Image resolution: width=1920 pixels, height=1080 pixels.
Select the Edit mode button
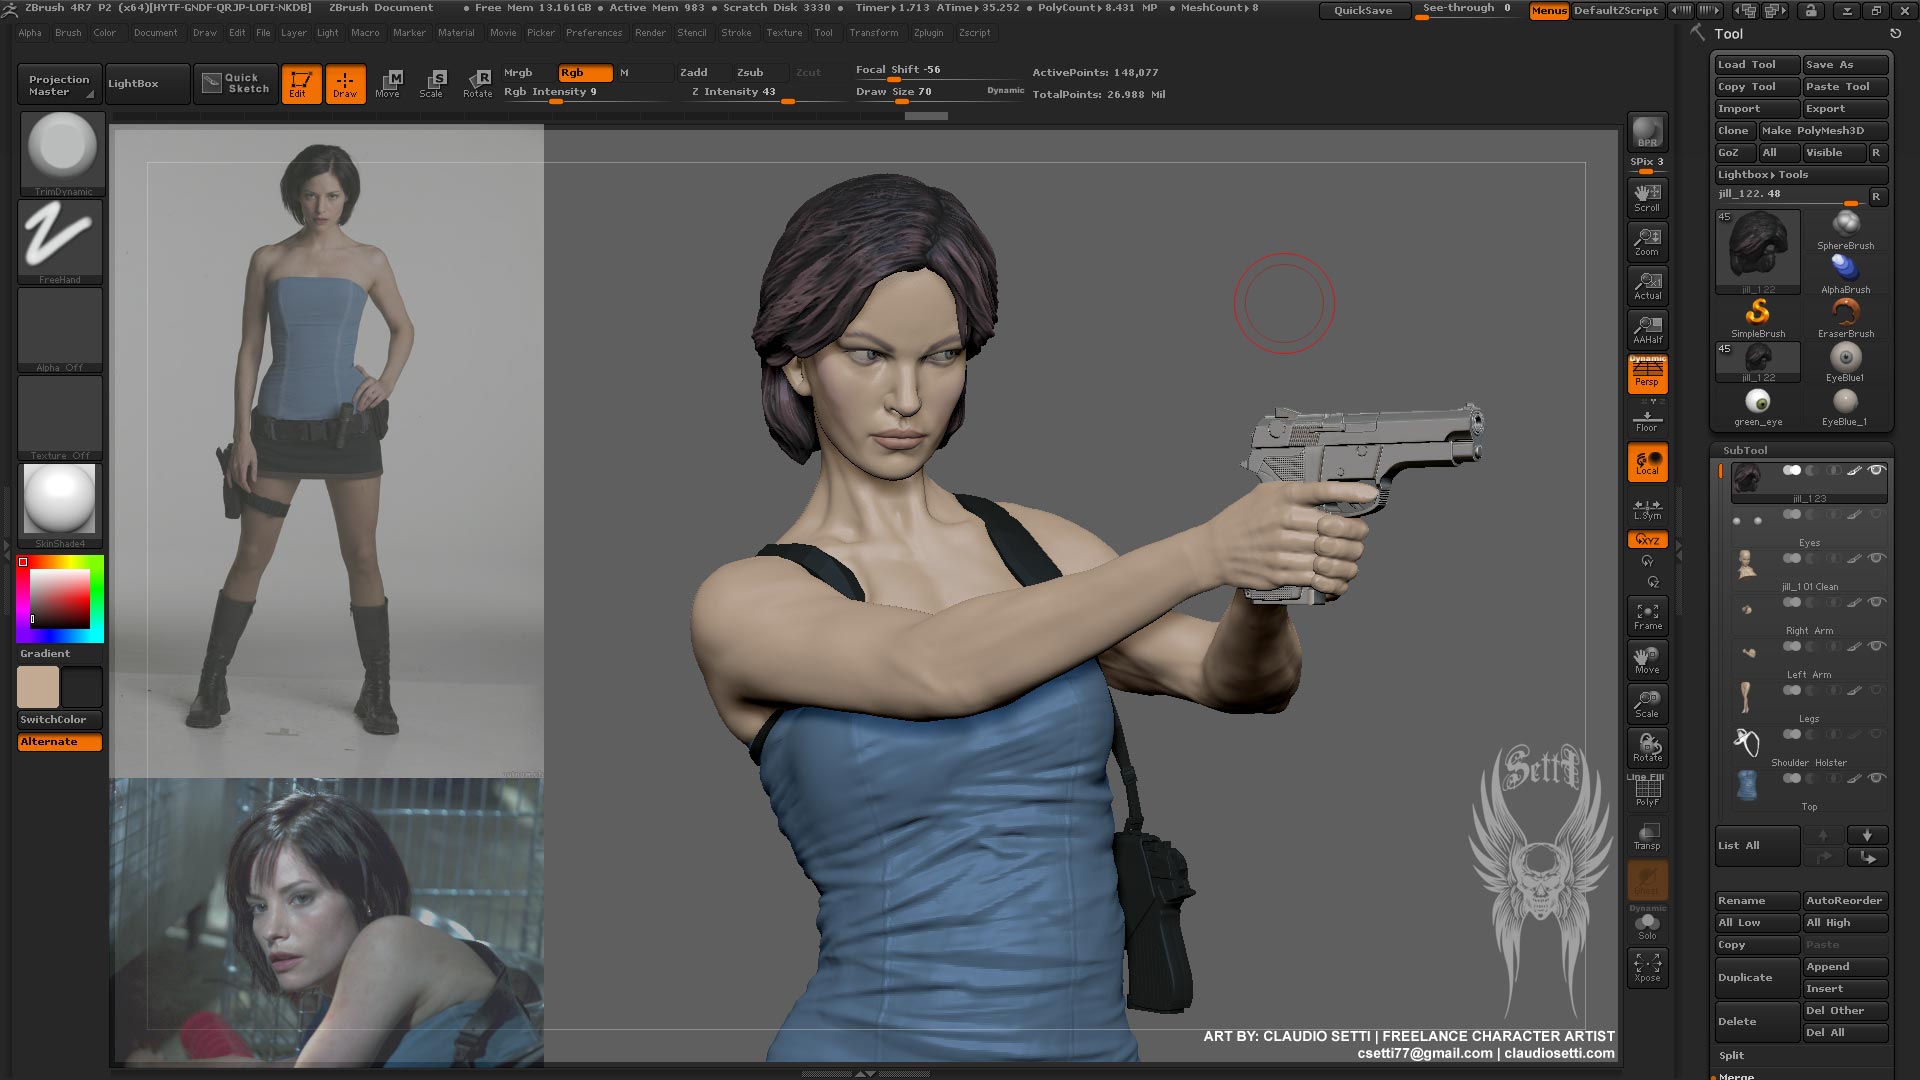pyautogui.click(x=301, y=84)
